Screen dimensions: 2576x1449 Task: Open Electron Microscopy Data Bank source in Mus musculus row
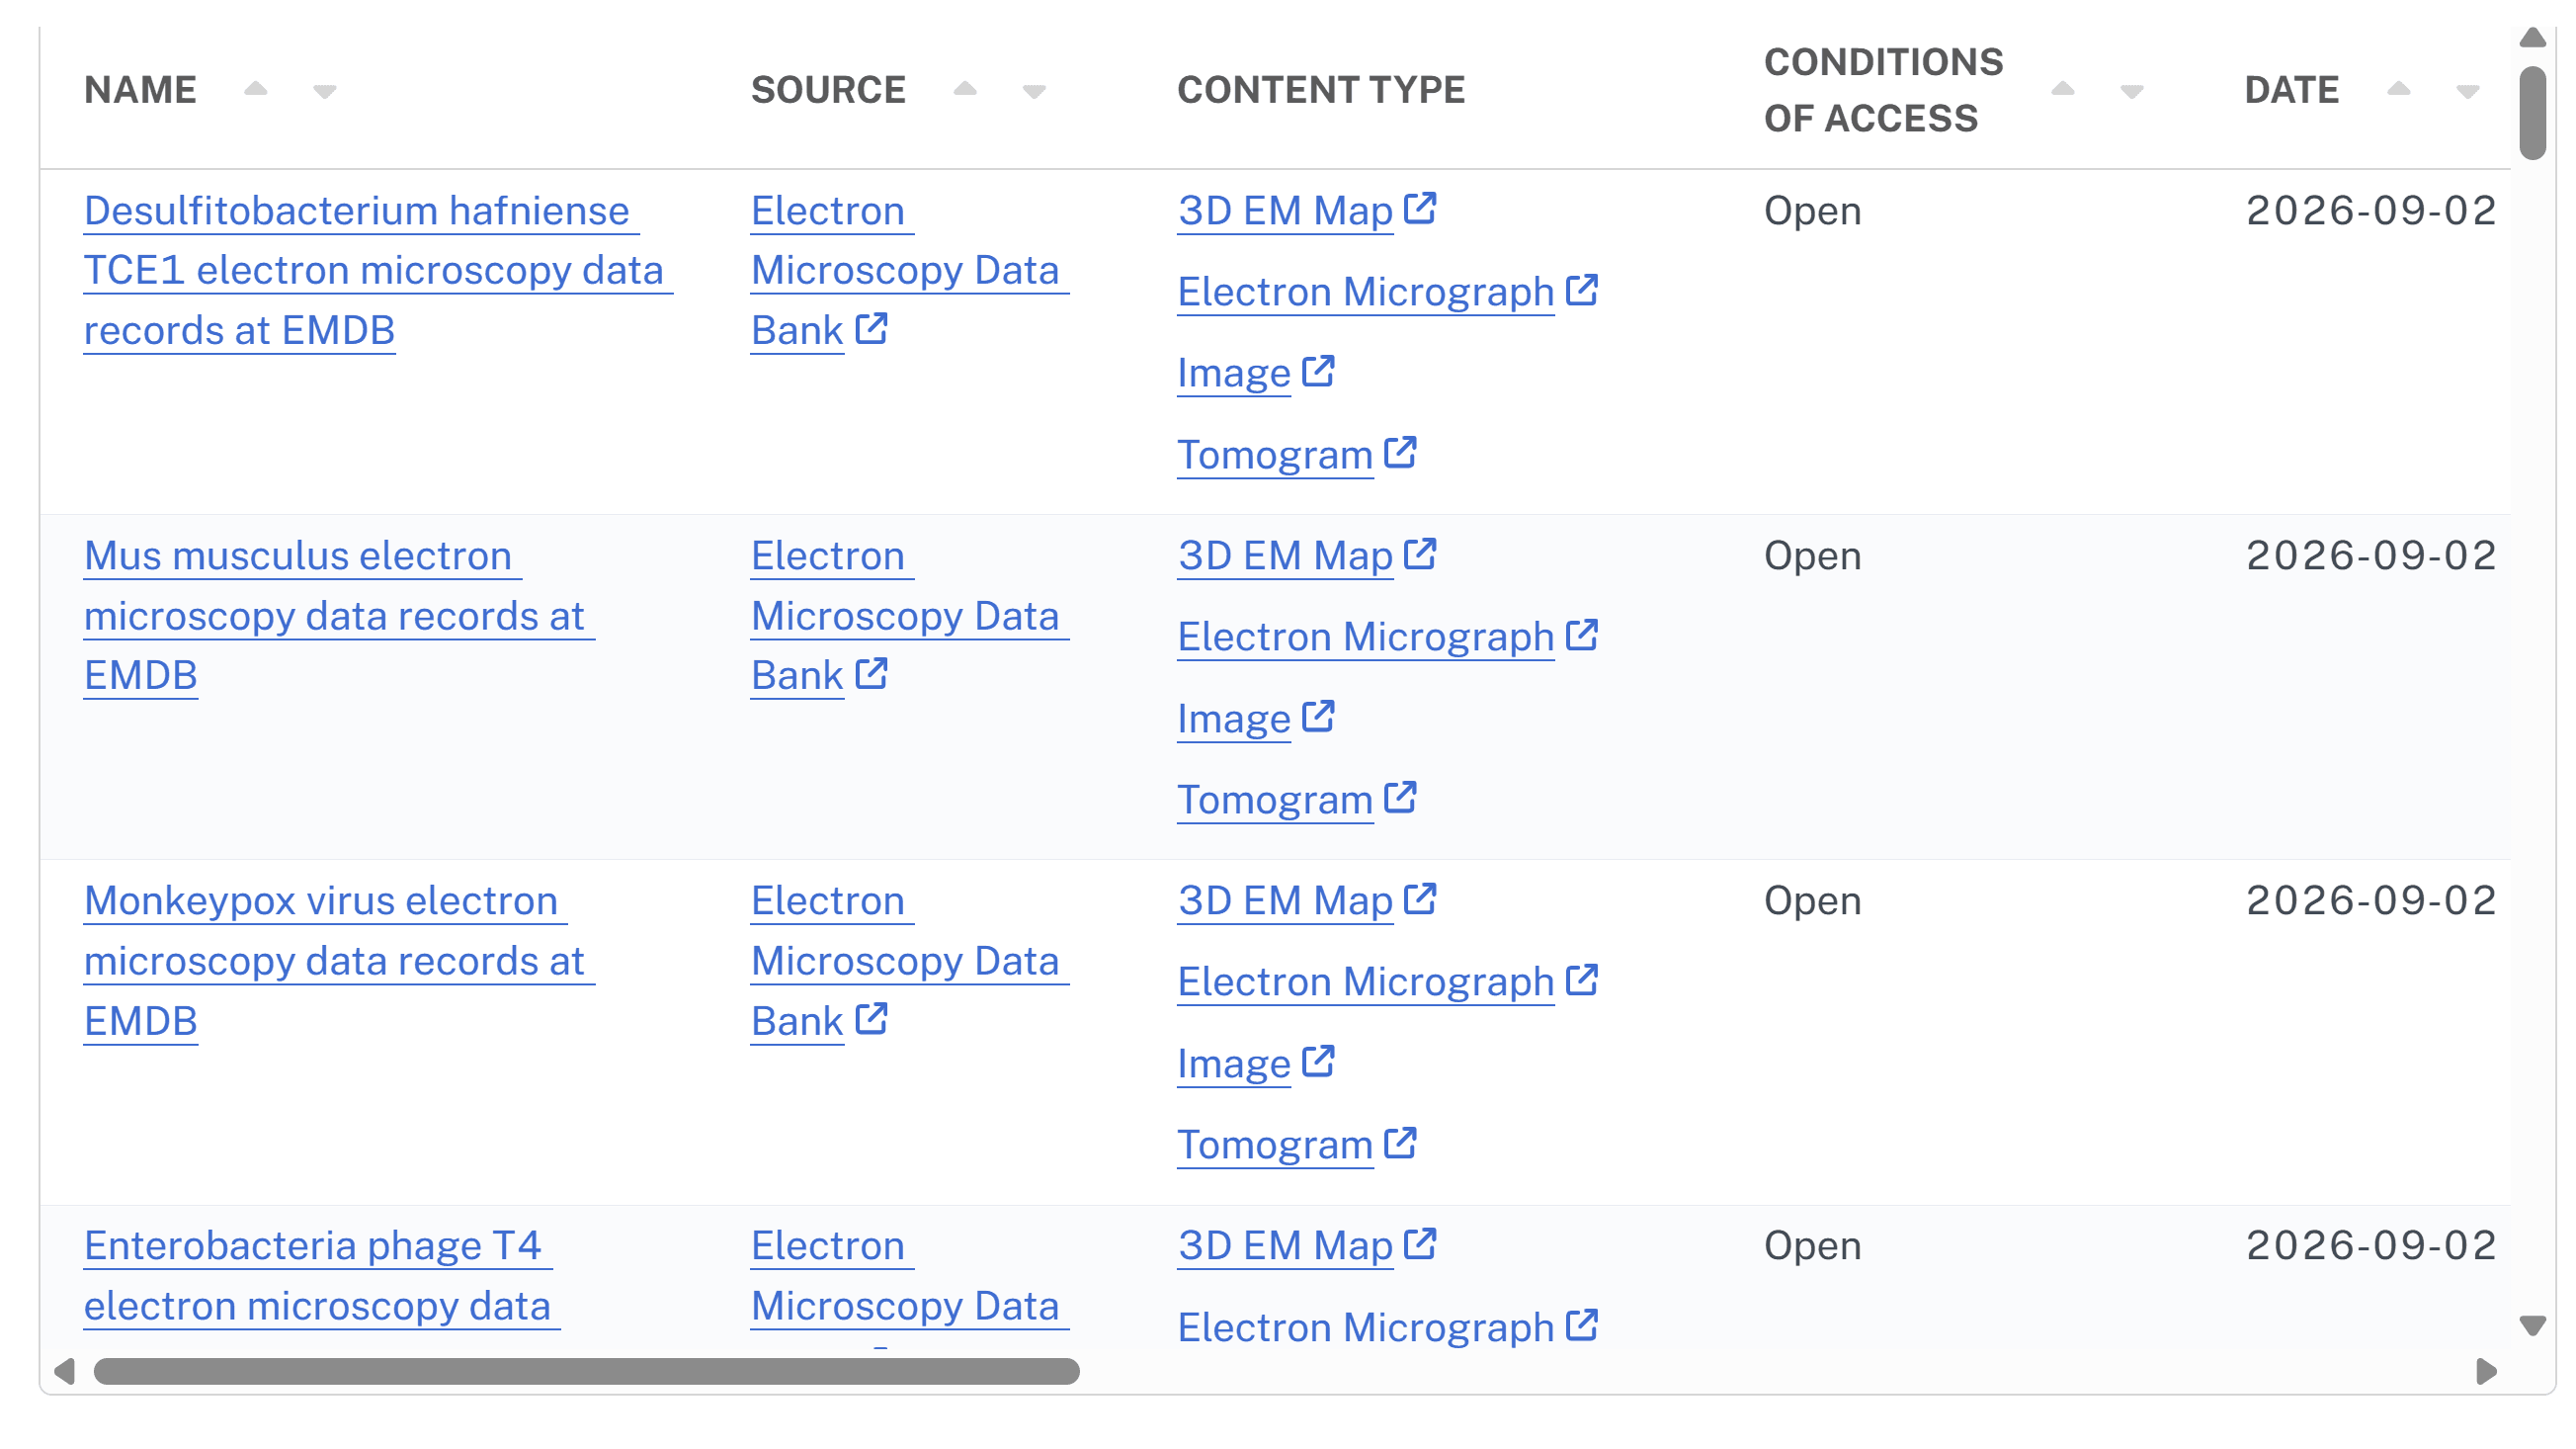[x=909, y=616]
